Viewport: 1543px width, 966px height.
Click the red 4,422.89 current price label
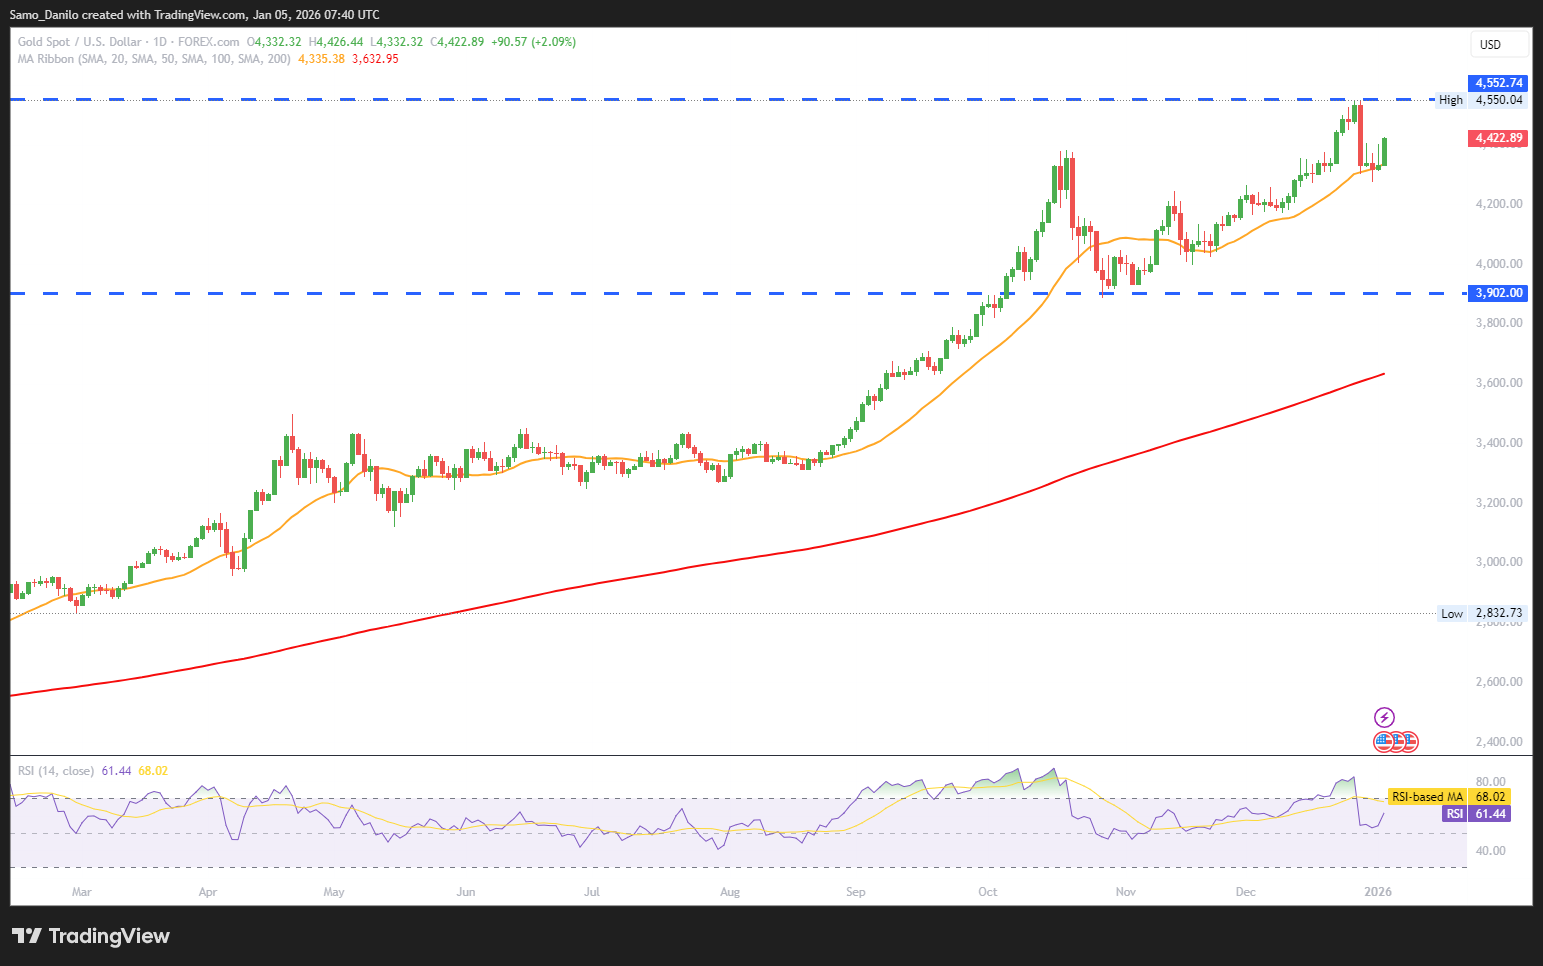[x=1498, y=138]
